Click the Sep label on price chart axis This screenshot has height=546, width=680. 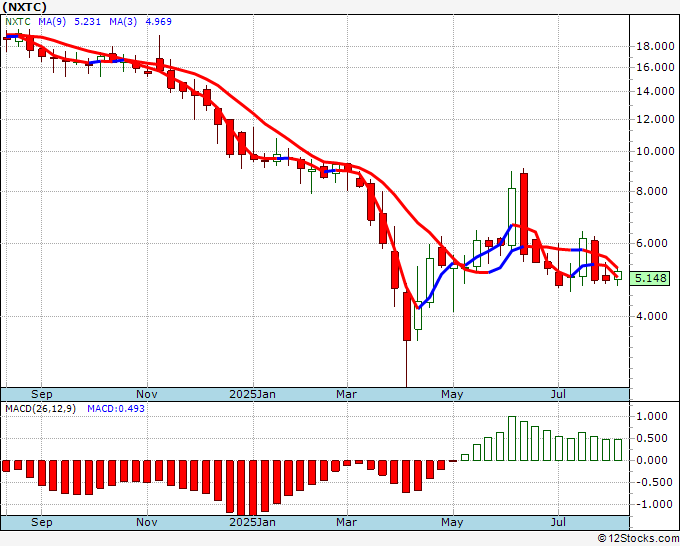click(42, 394)
